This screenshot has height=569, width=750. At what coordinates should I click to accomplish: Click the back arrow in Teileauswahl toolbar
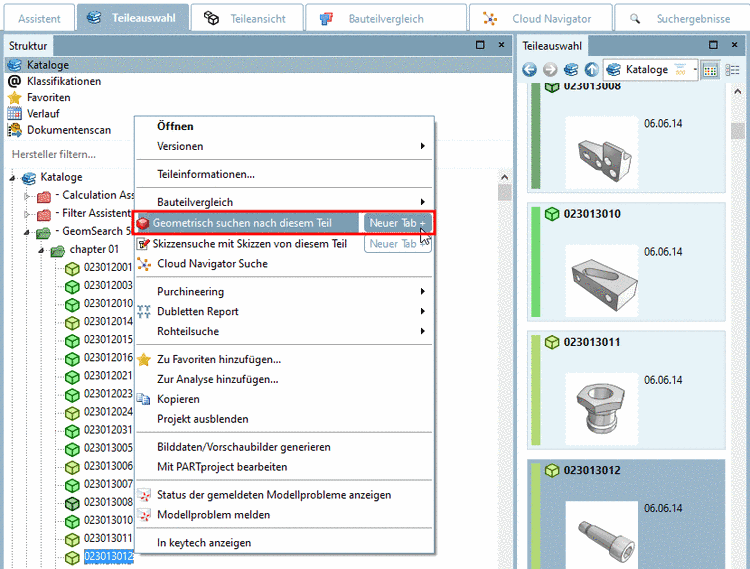point(529,70)
